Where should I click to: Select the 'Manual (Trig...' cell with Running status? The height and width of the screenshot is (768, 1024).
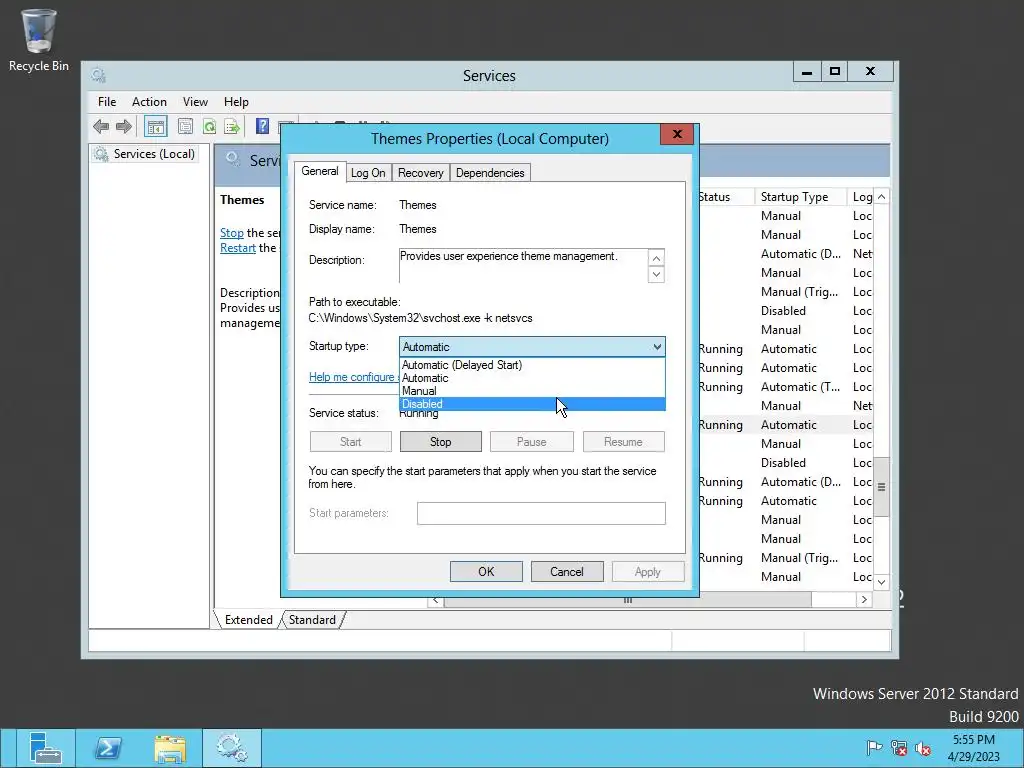(x=799, y=558)
